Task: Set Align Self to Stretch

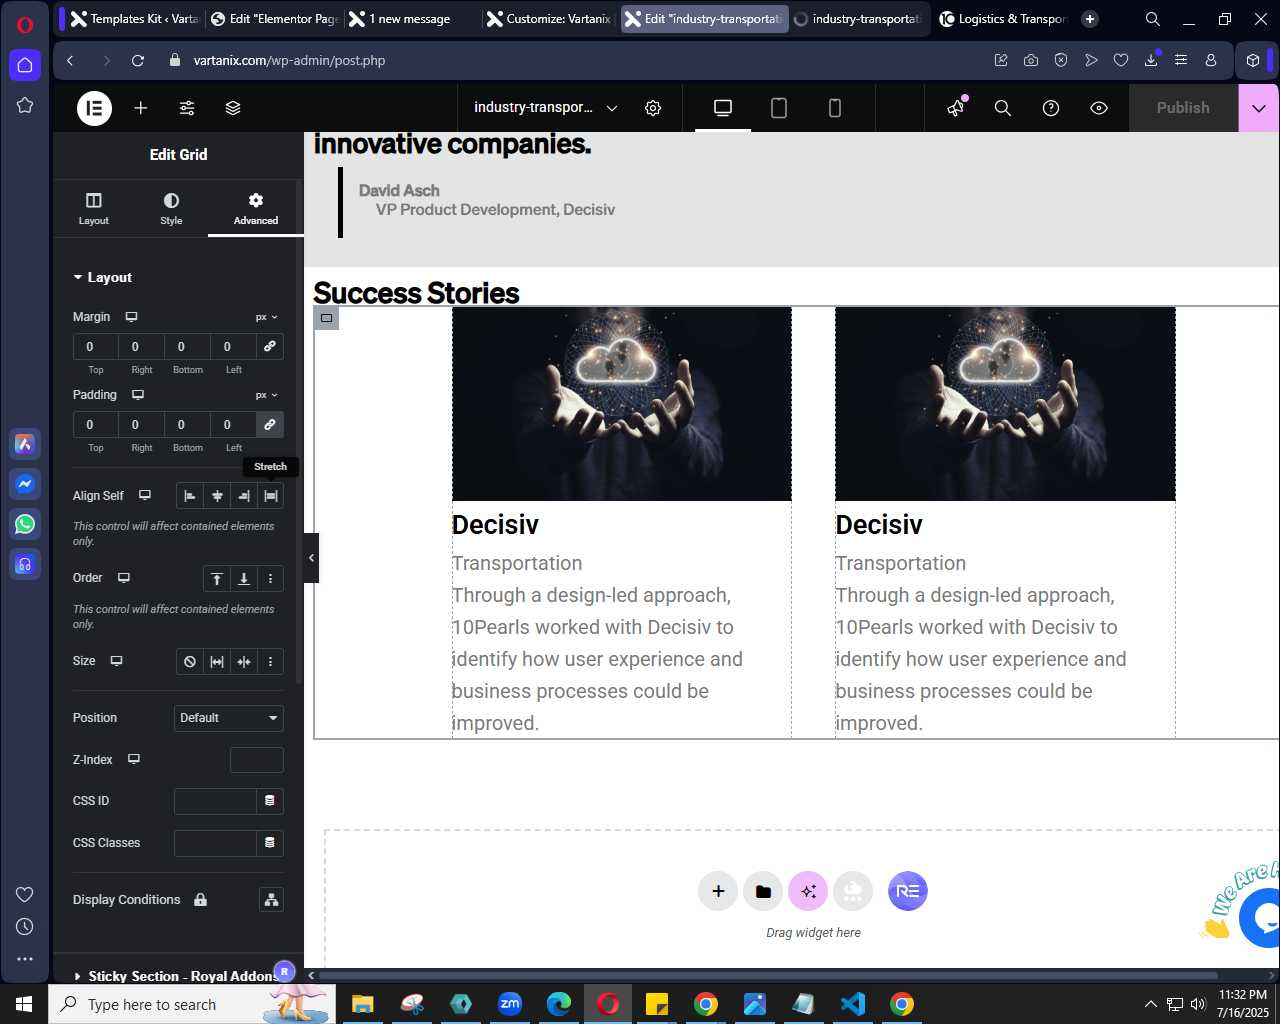Action: coord(271,496)
